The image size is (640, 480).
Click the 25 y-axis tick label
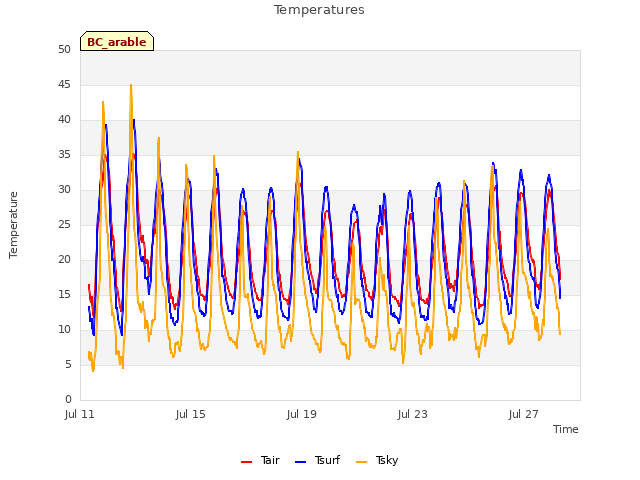64,224
